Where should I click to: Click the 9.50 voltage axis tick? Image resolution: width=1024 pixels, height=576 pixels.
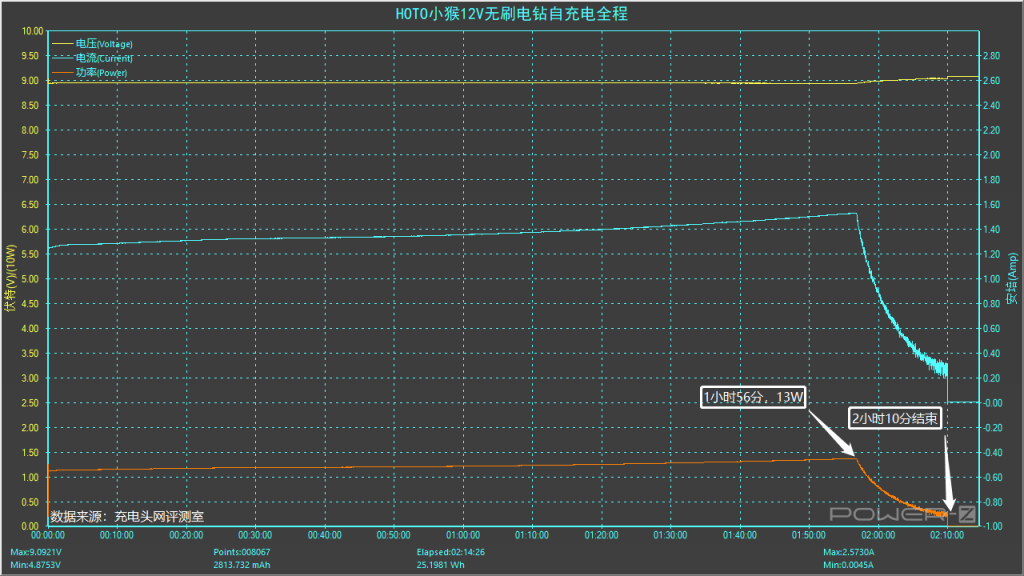(30, 56)
